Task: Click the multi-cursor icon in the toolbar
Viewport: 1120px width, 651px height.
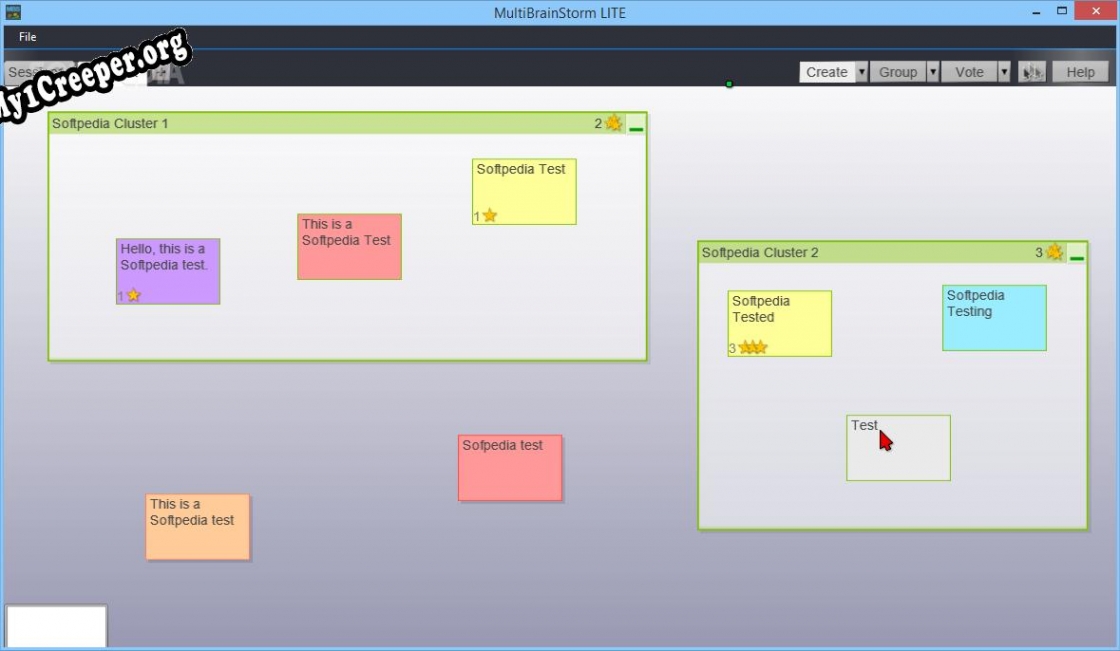Action: [x=1033, y=72]
